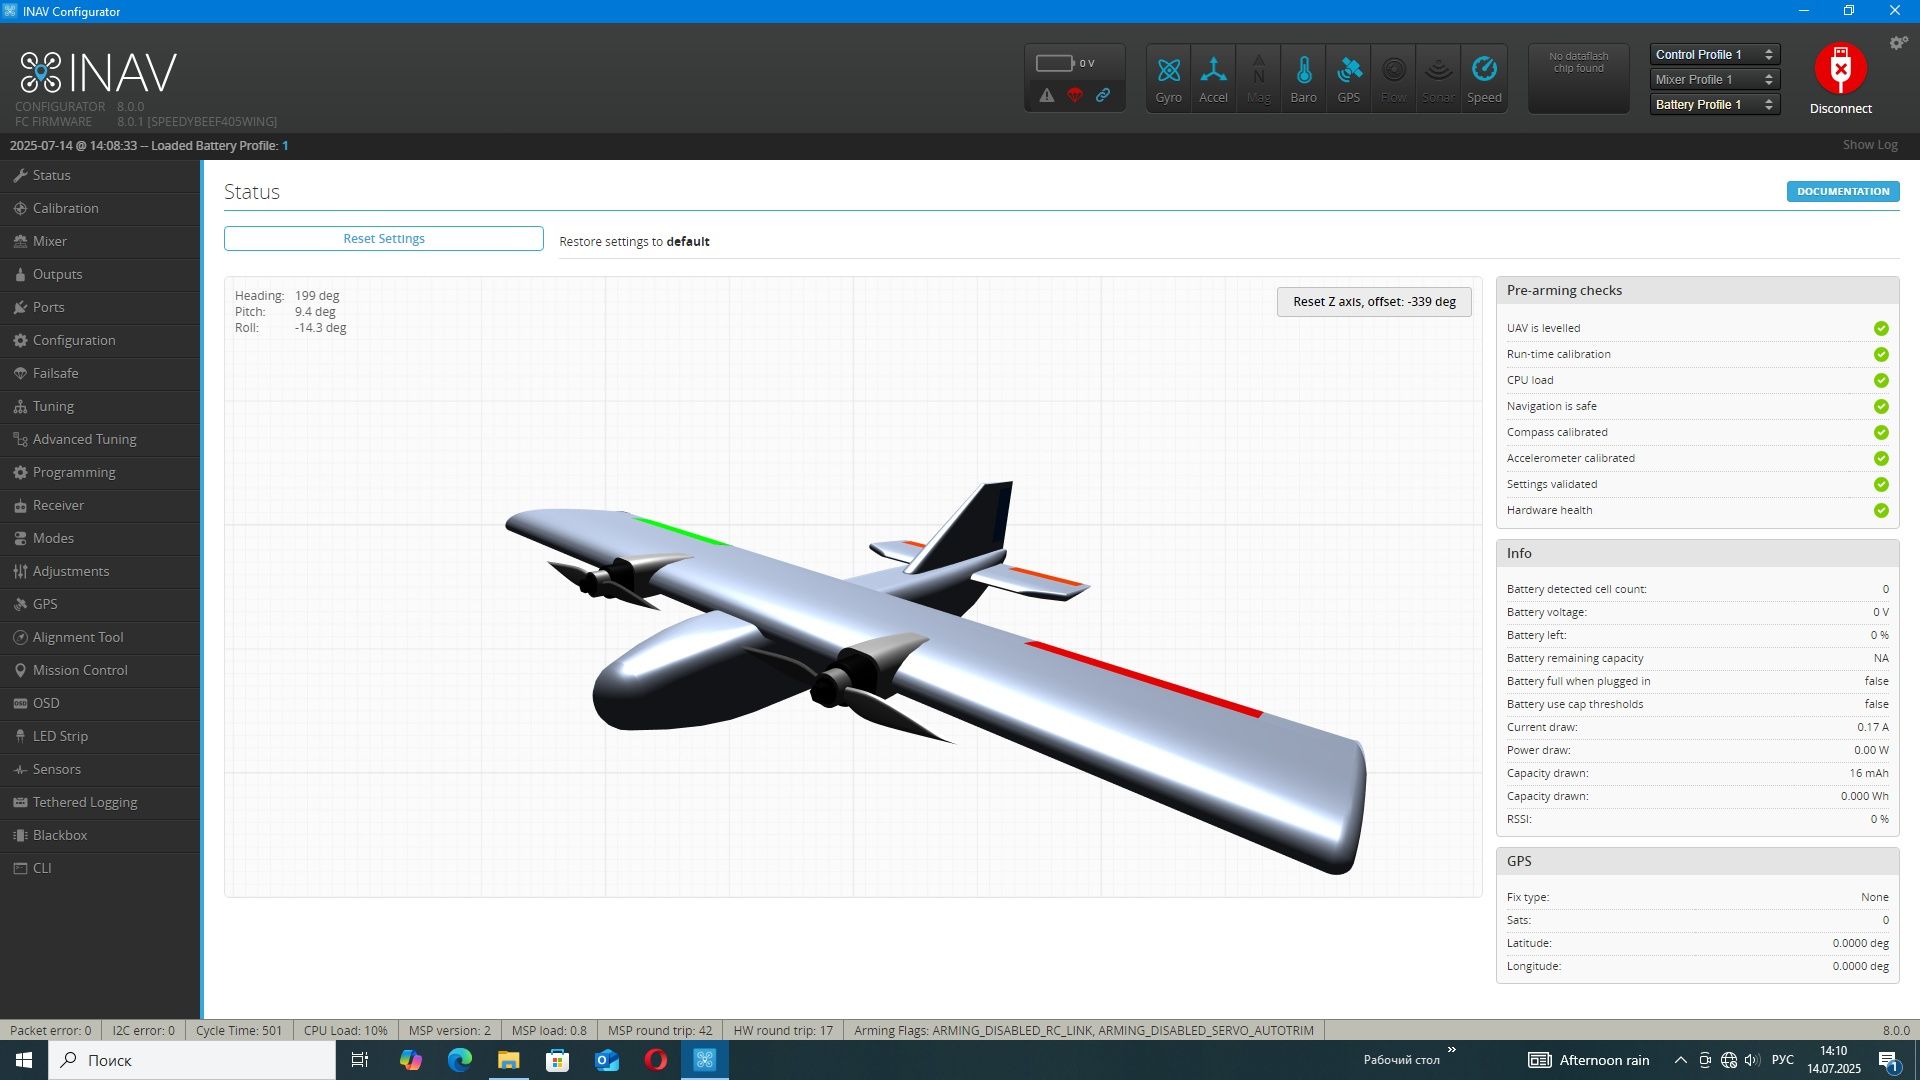
Task: Click Reset Z axis offset button
Action: coord(1374,302)
